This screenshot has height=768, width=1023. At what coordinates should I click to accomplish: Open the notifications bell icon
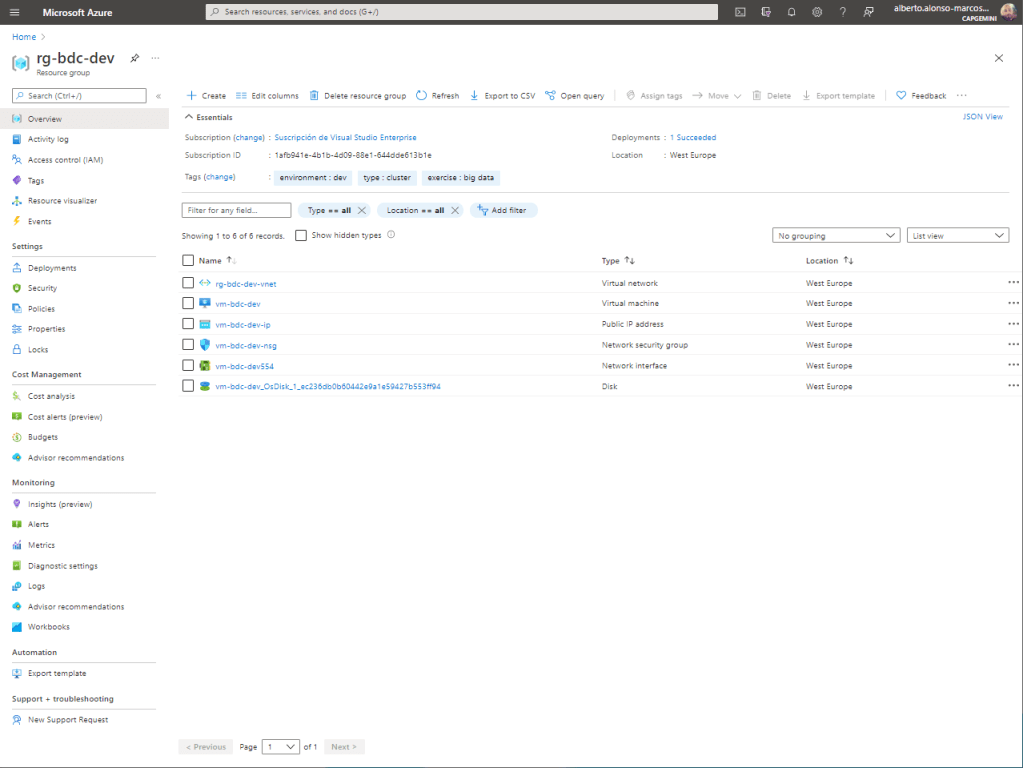point(791,12)
